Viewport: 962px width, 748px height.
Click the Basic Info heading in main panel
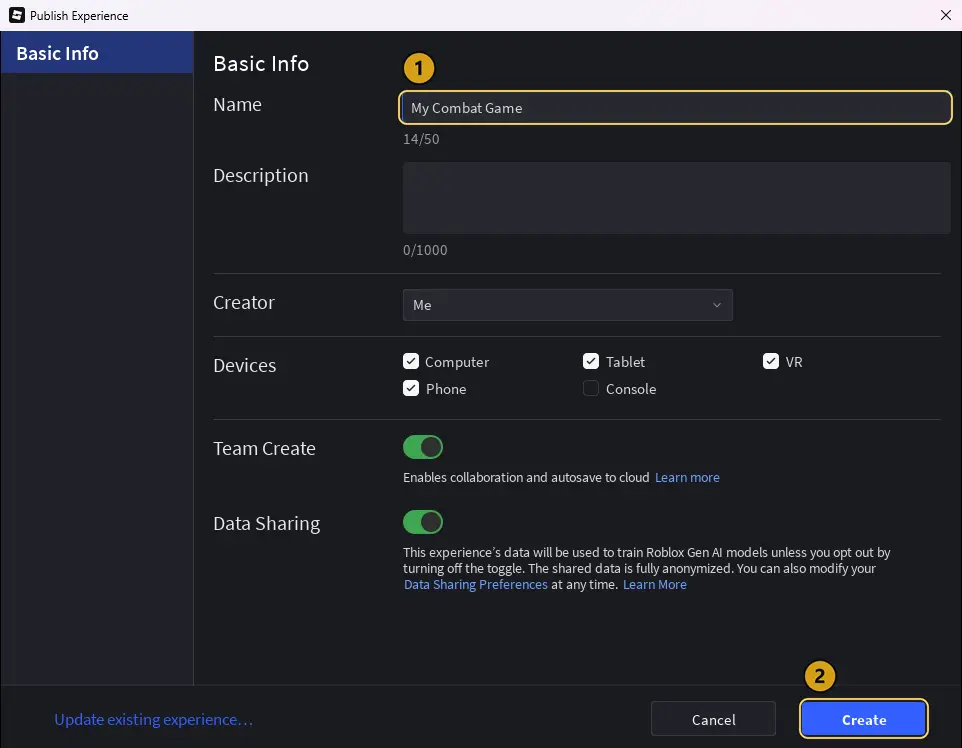click(x=261, y=64)
